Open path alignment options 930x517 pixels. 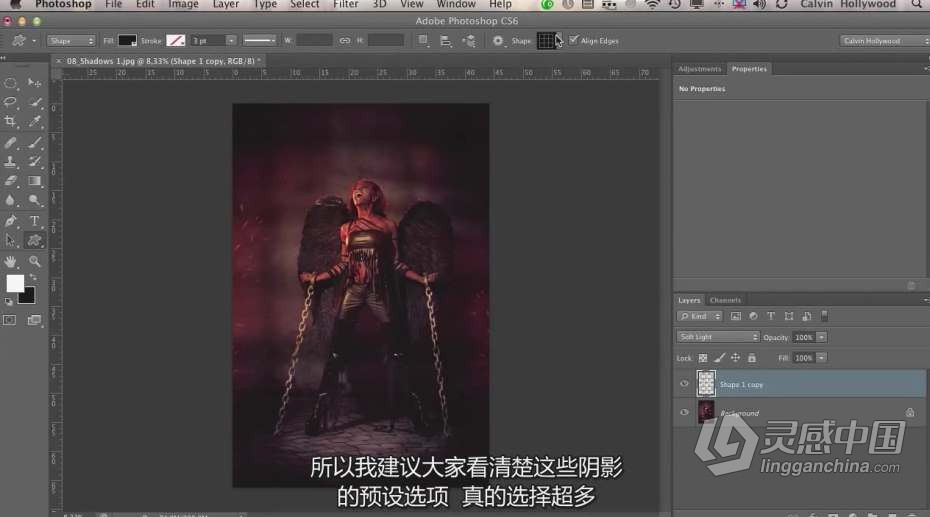pos(445,40)
